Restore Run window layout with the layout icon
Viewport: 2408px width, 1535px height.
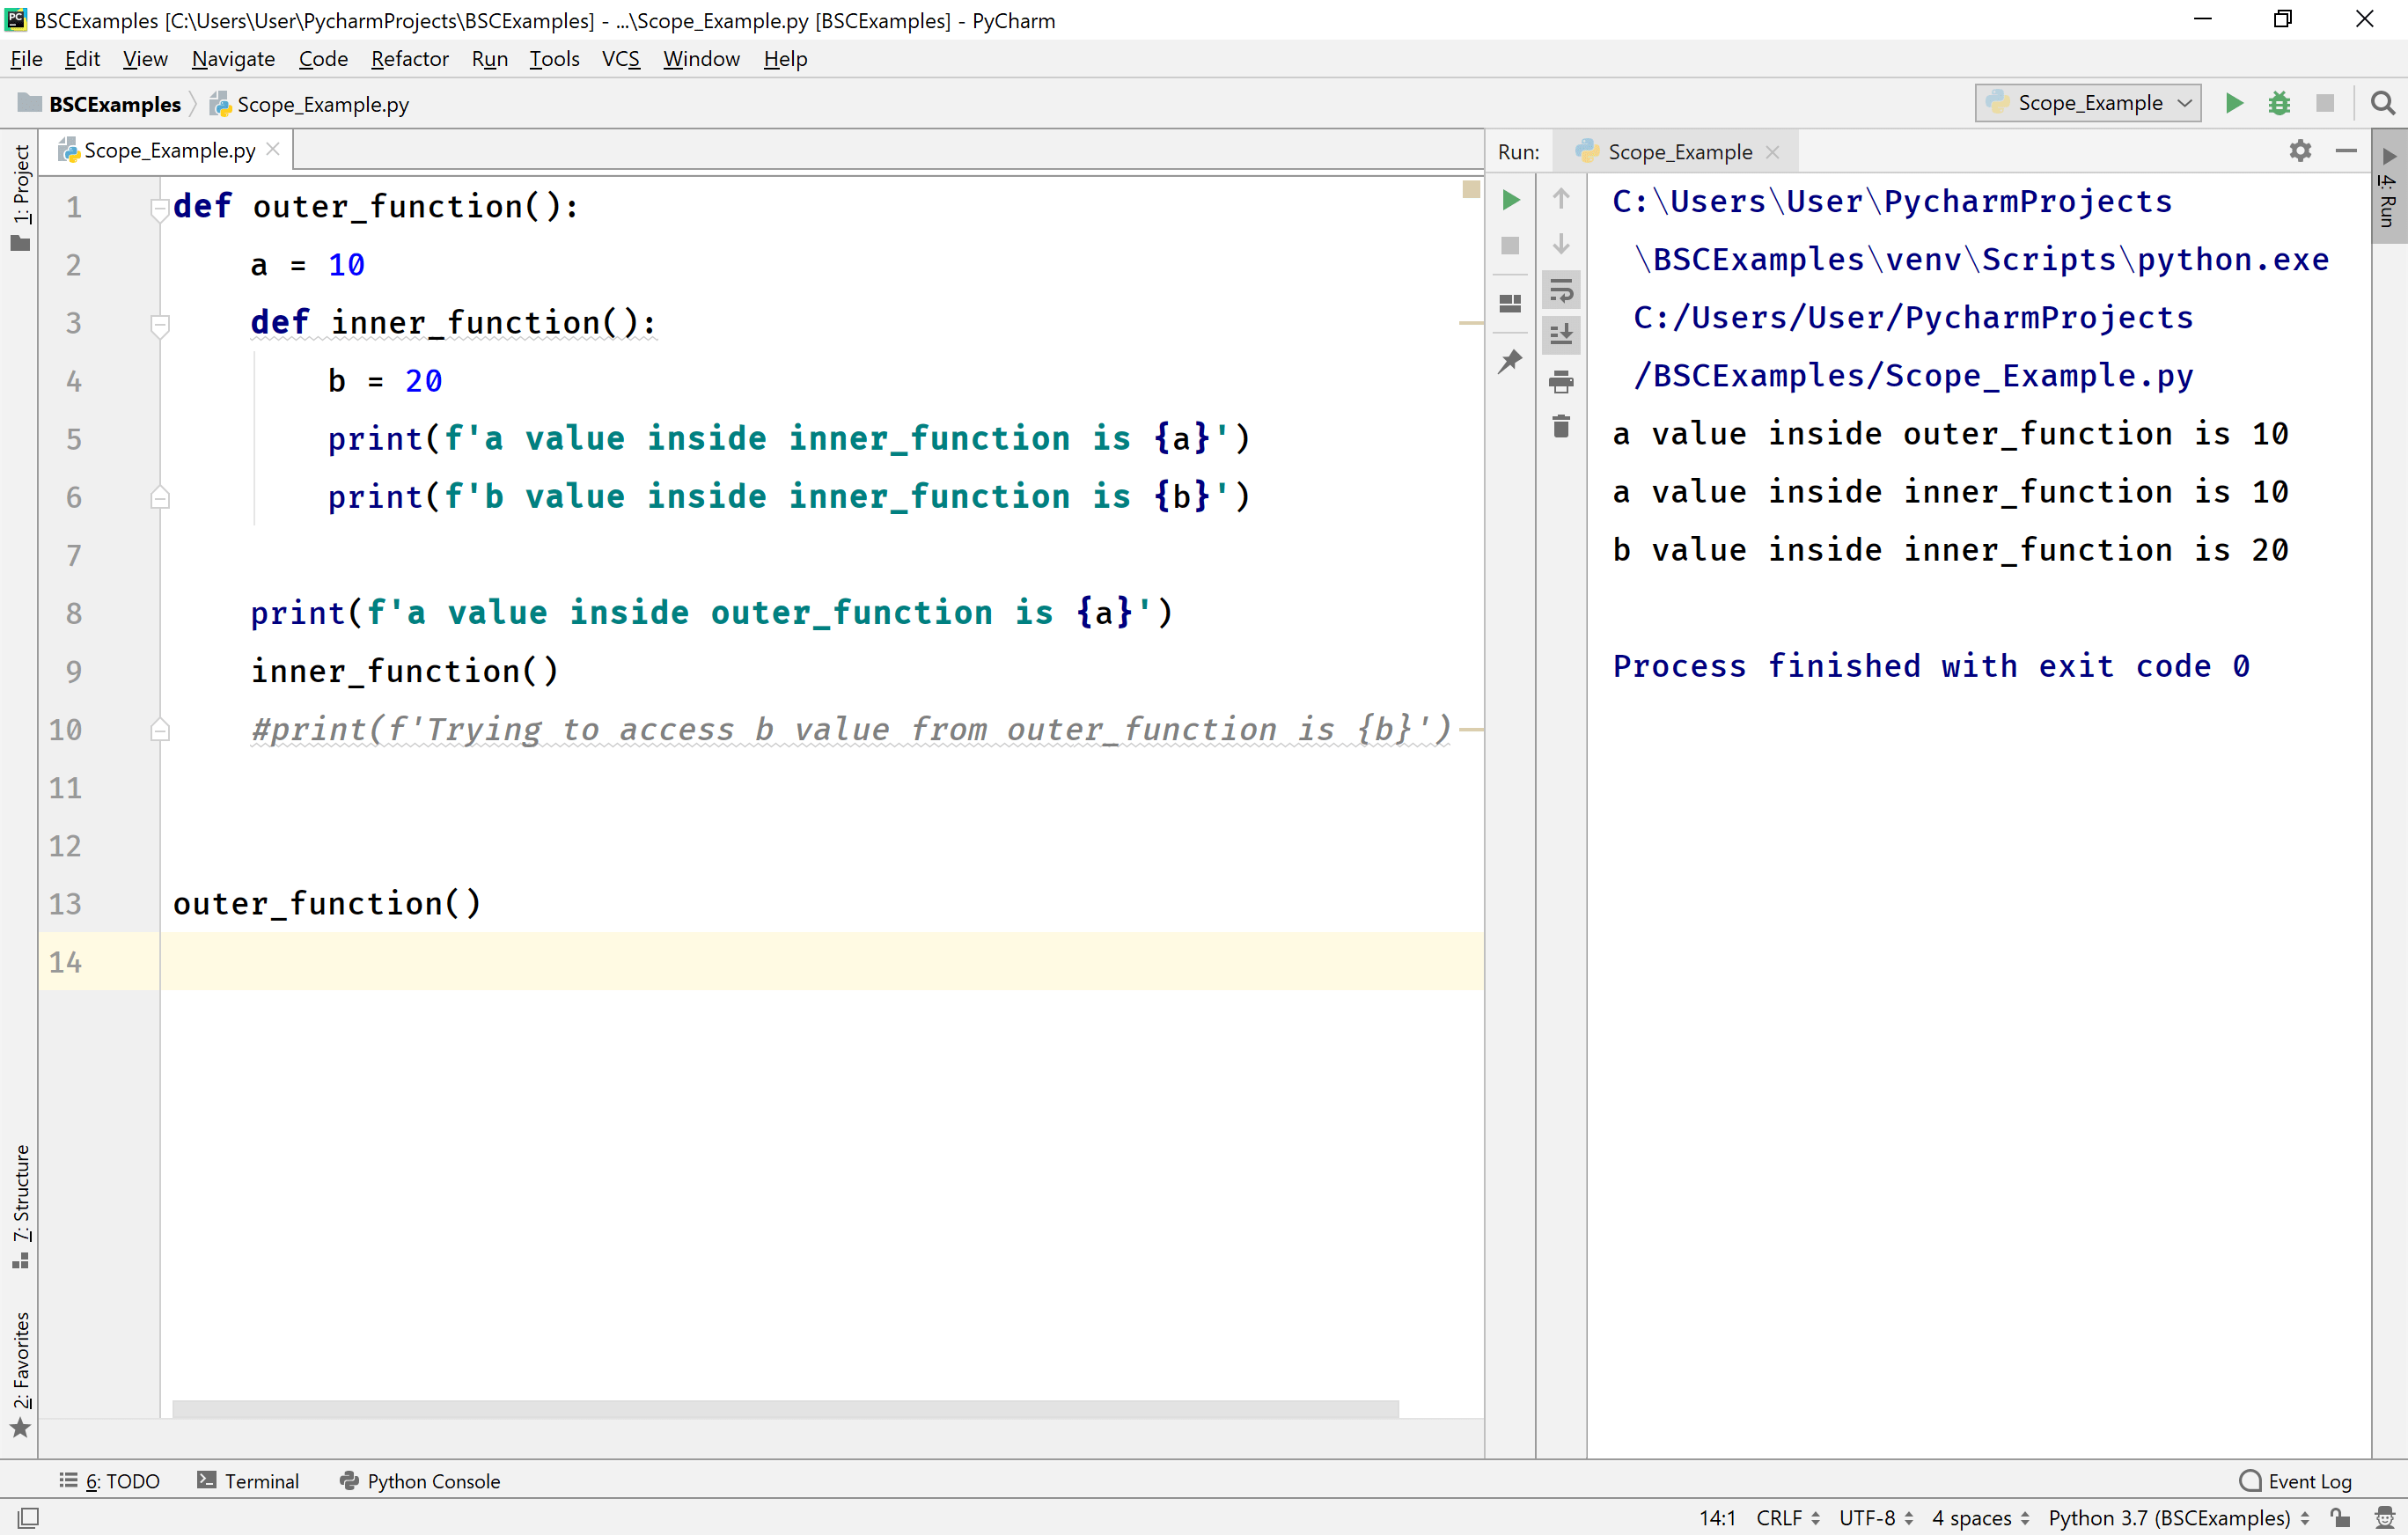point(1510,303)
